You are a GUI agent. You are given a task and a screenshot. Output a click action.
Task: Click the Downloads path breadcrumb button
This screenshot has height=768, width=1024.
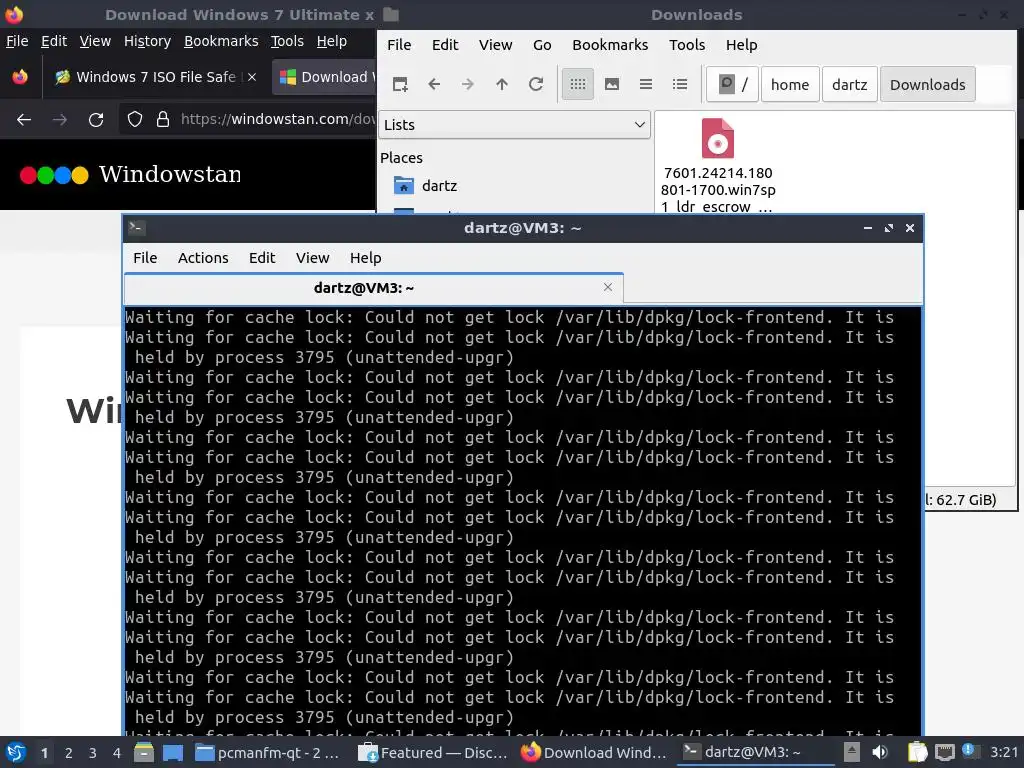pyautogui.click(x=927, y=84)
